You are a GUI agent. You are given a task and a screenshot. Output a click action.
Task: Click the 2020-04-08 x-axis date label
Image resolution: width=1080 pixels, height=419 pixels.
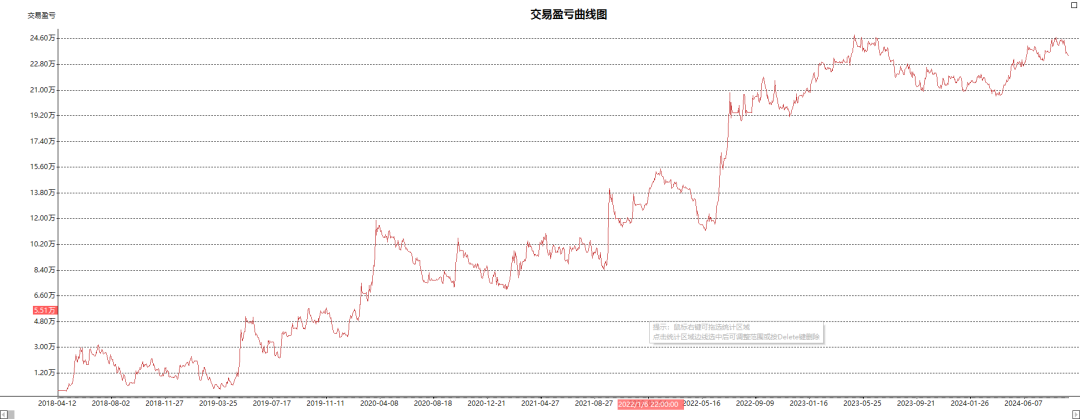pos(379,404)
